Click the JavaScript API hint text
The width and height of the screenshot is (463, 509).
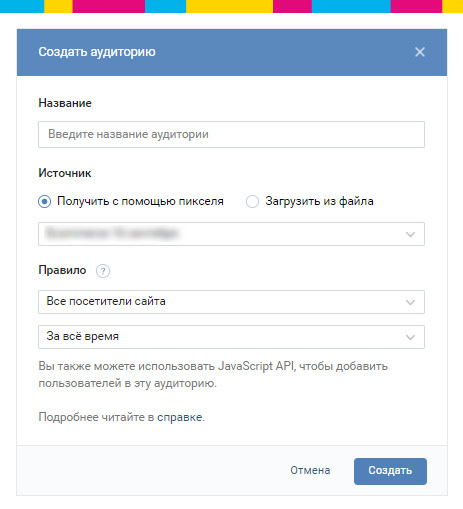[213, 375]
